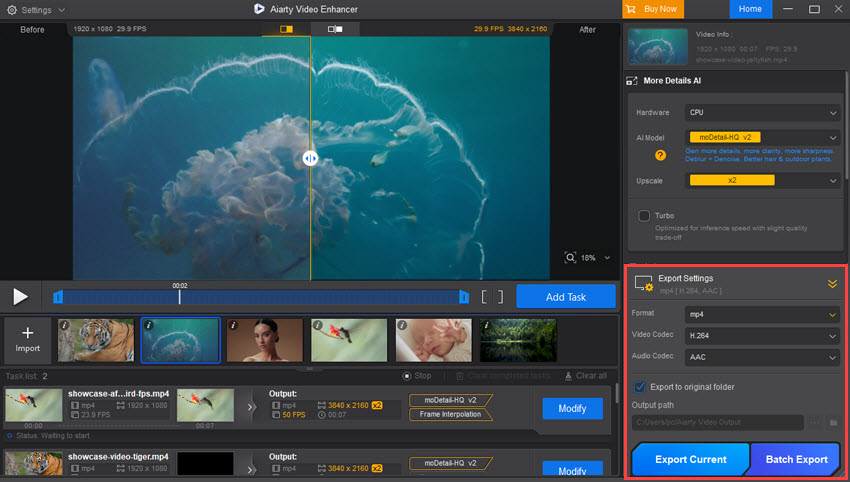Click moDetail-HQ v2 tag on first task
The height and width of the screenshot is (482, 850).
(450, 400)
